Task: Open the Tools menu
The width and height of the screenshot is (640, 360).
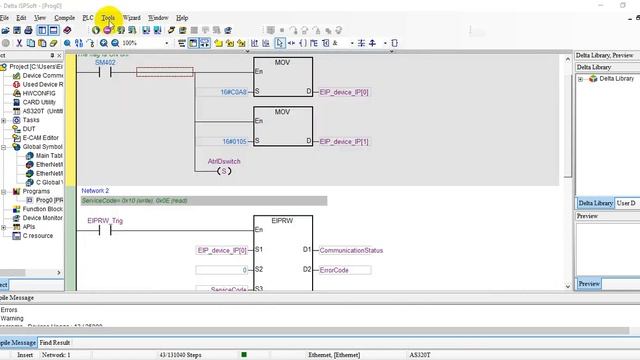Action: tap(108, 18)
